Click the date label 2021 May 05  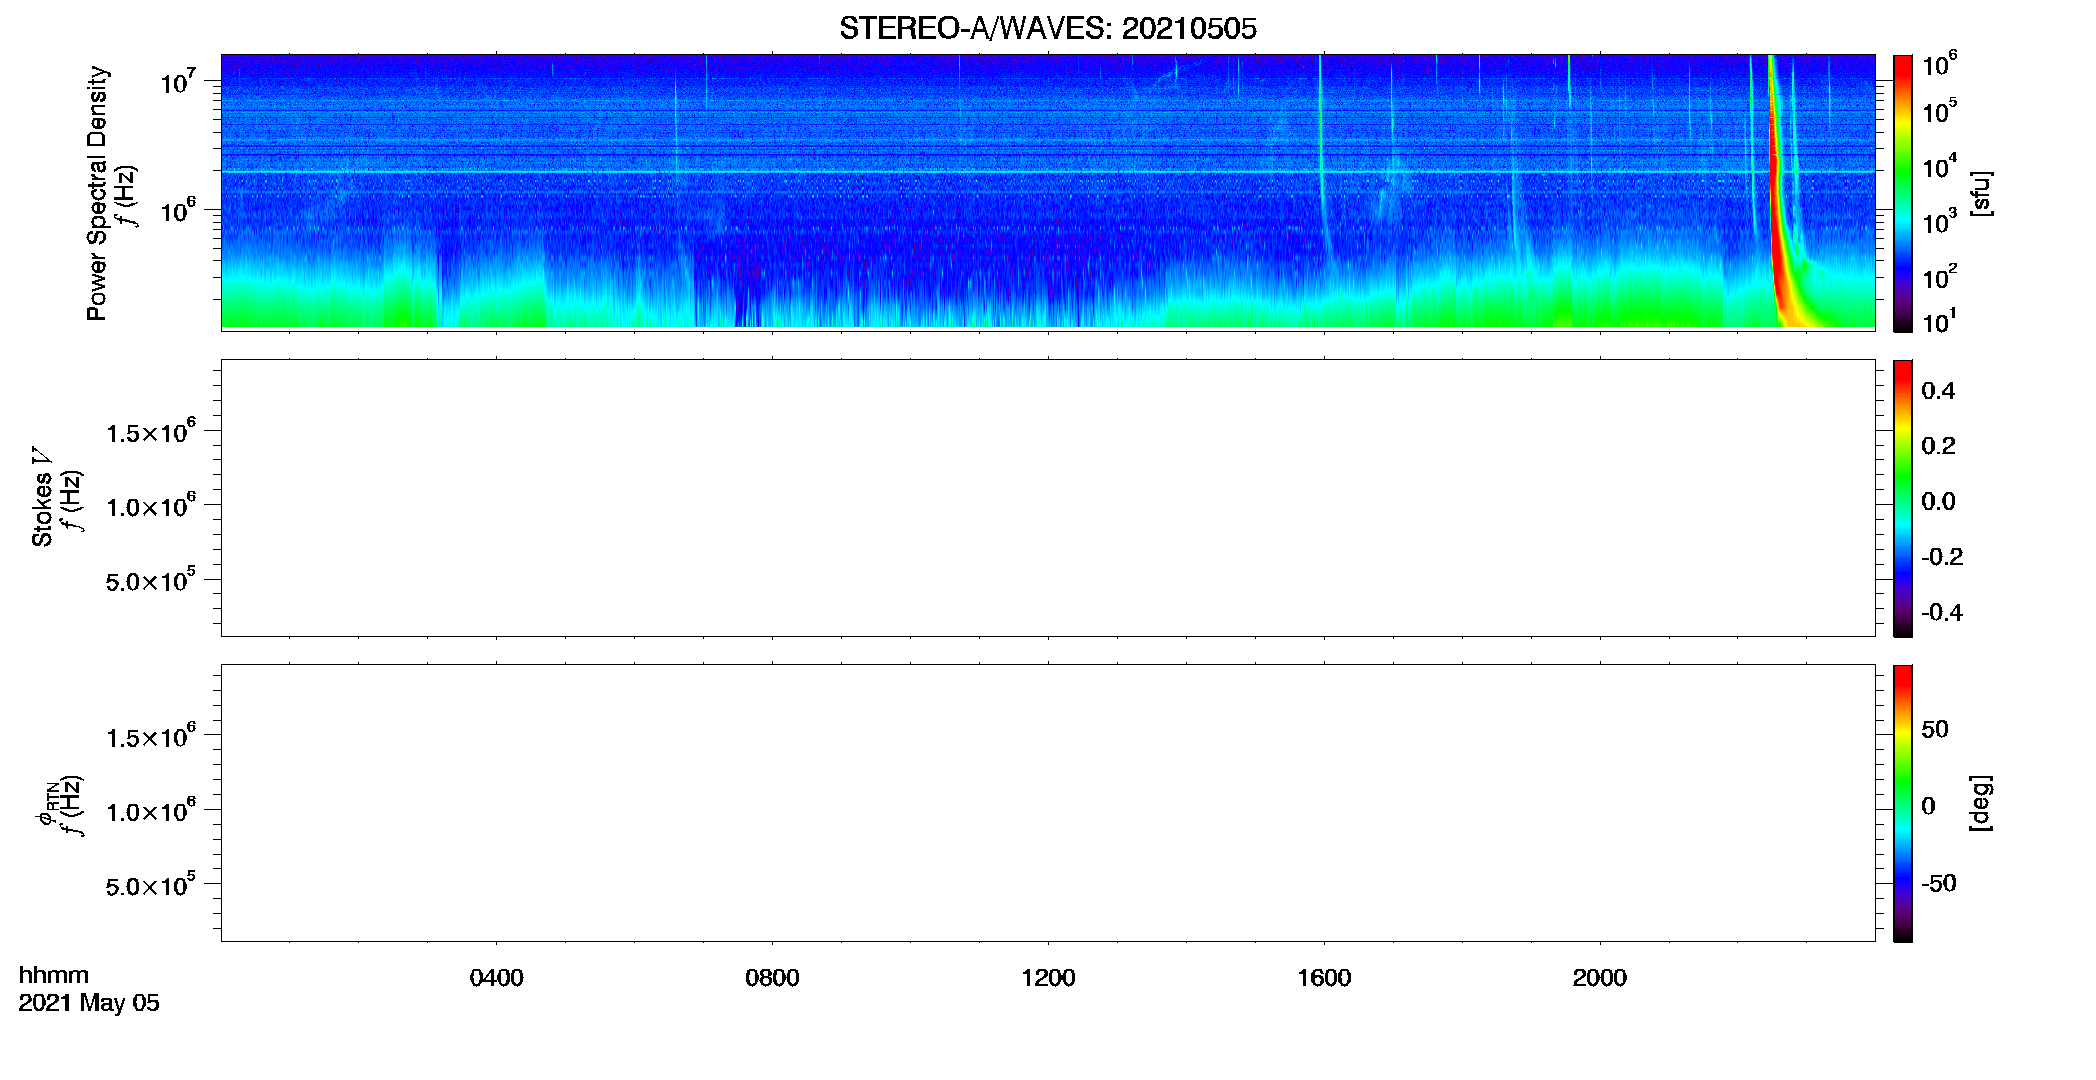(x=89, y=1003)
